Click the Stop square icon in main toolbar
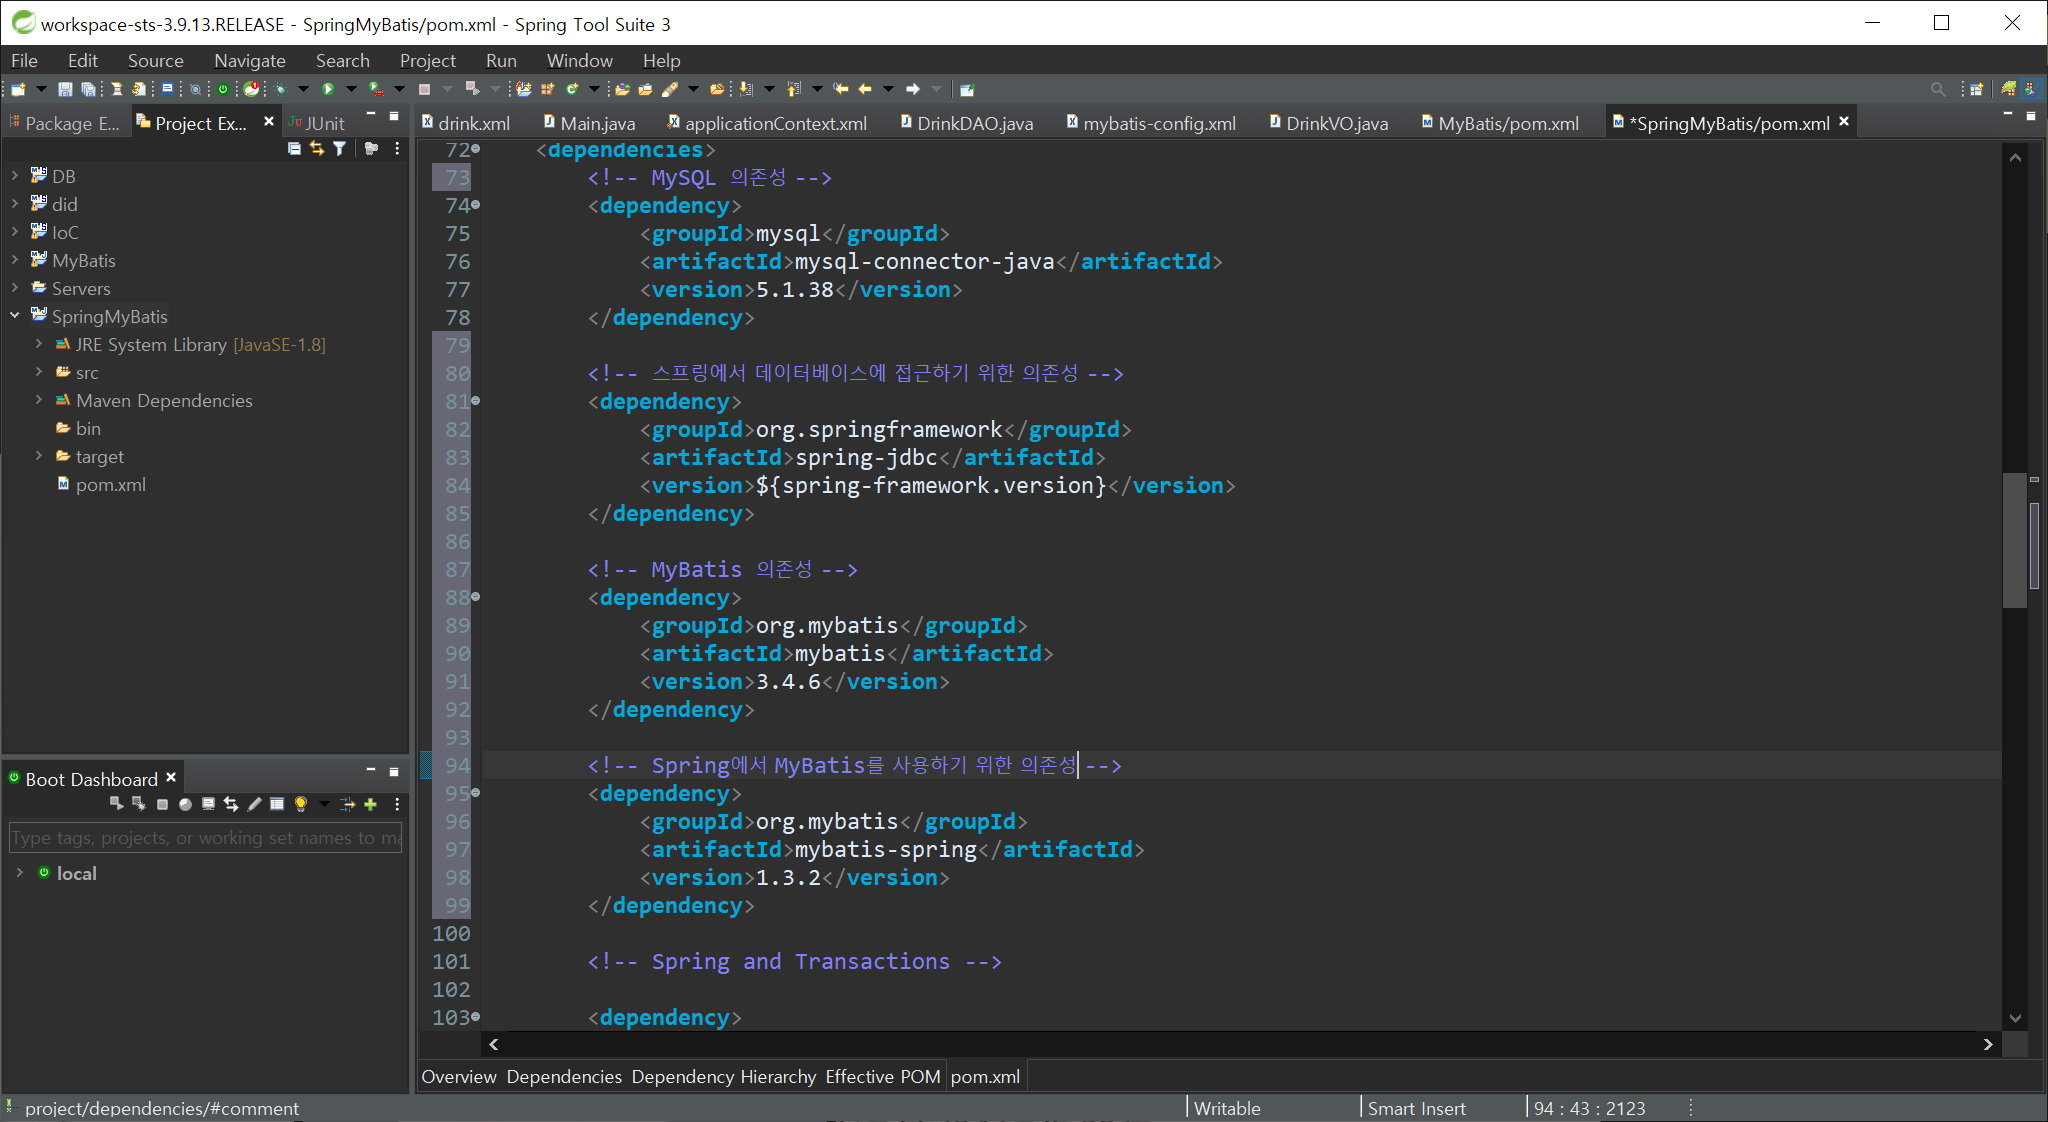Screen dimensions: 2048x1122 pos(424,89)
